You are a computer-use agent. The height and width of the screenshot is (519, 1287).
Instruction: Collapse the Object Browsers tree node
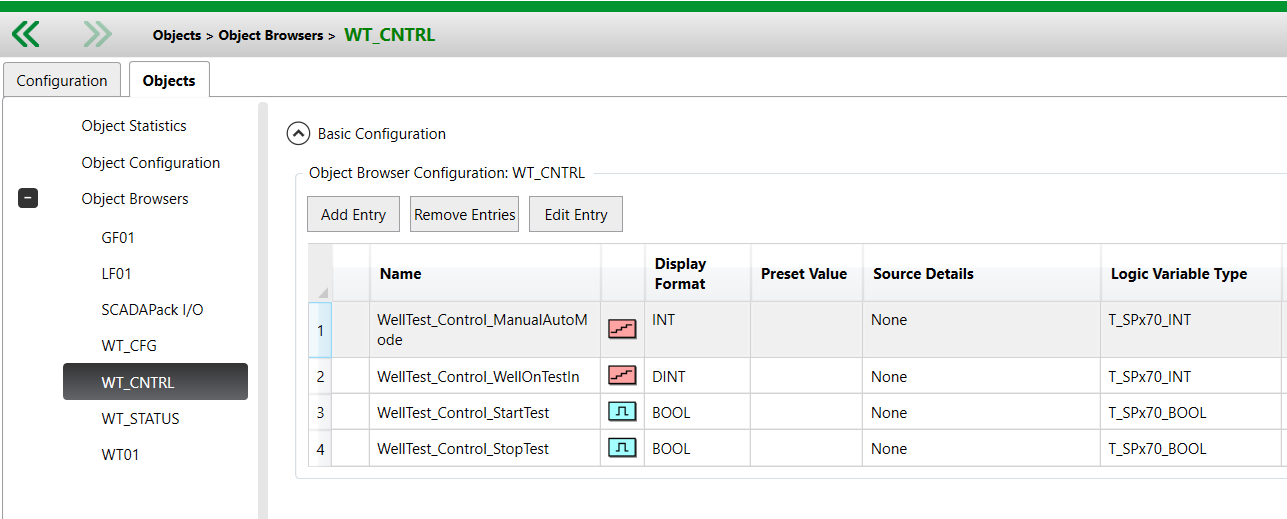click(28, 199)
